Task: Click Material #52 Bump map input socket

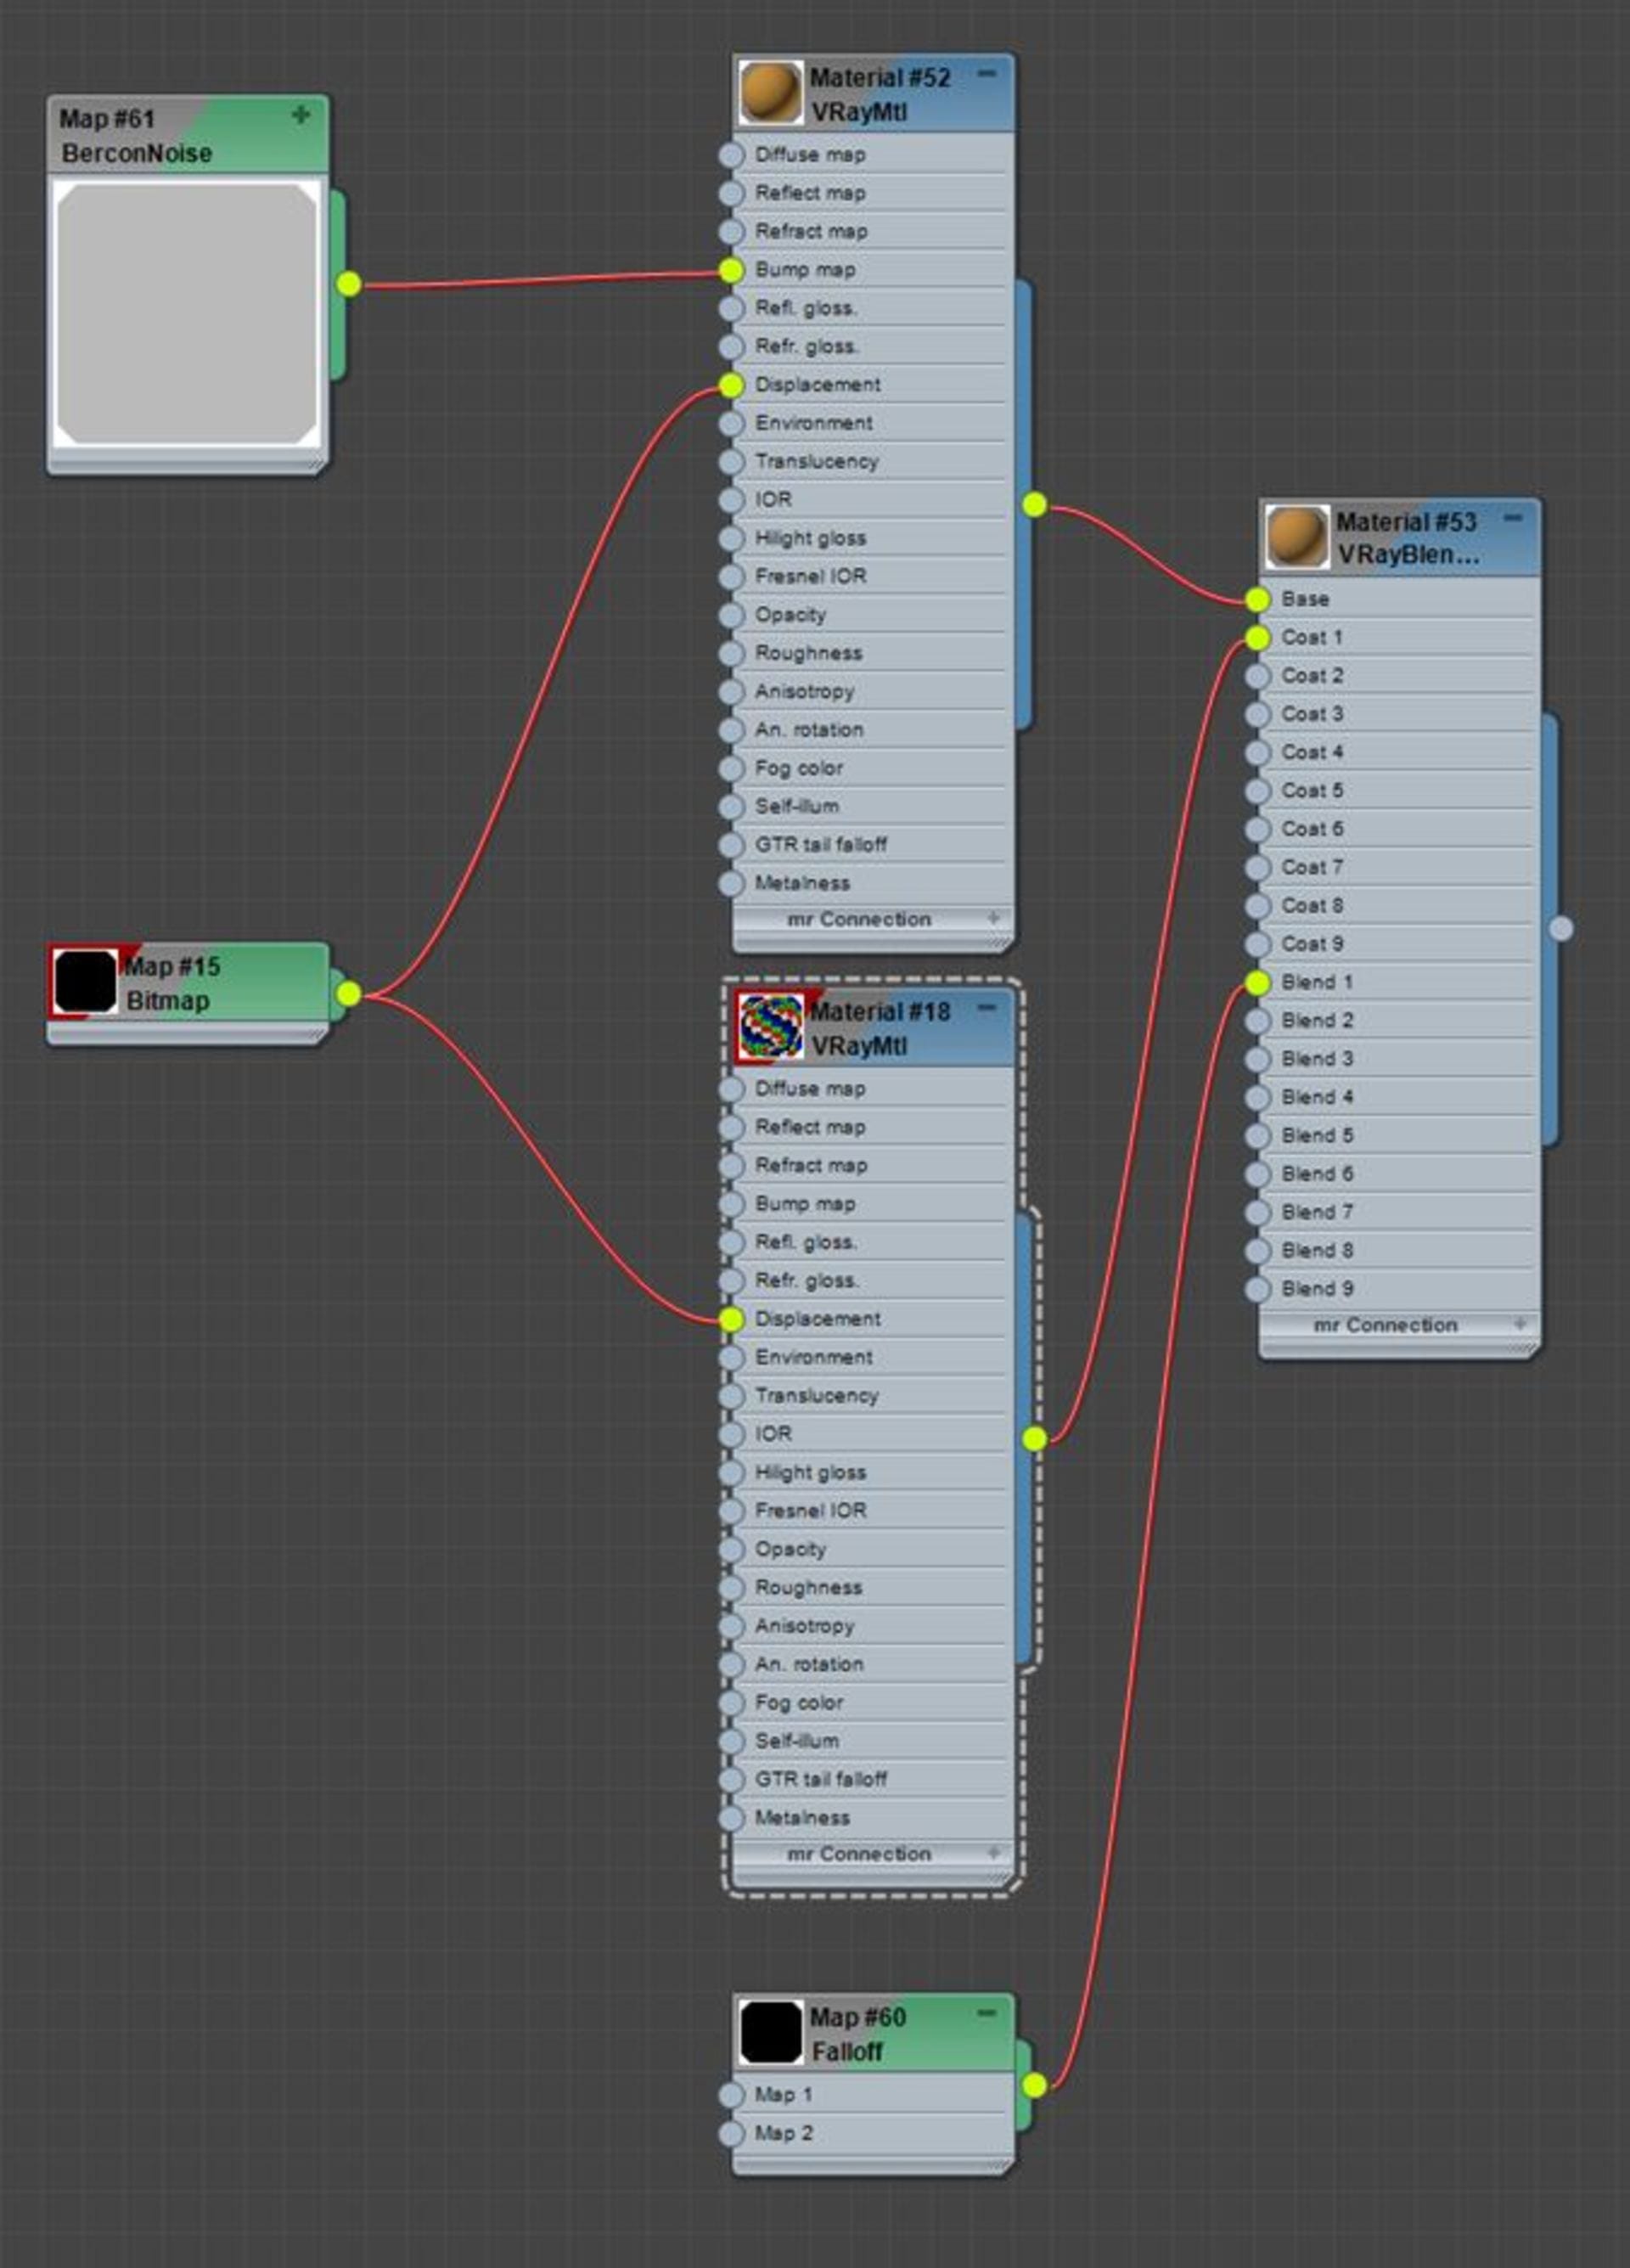Action: click(x=731, y=270)
